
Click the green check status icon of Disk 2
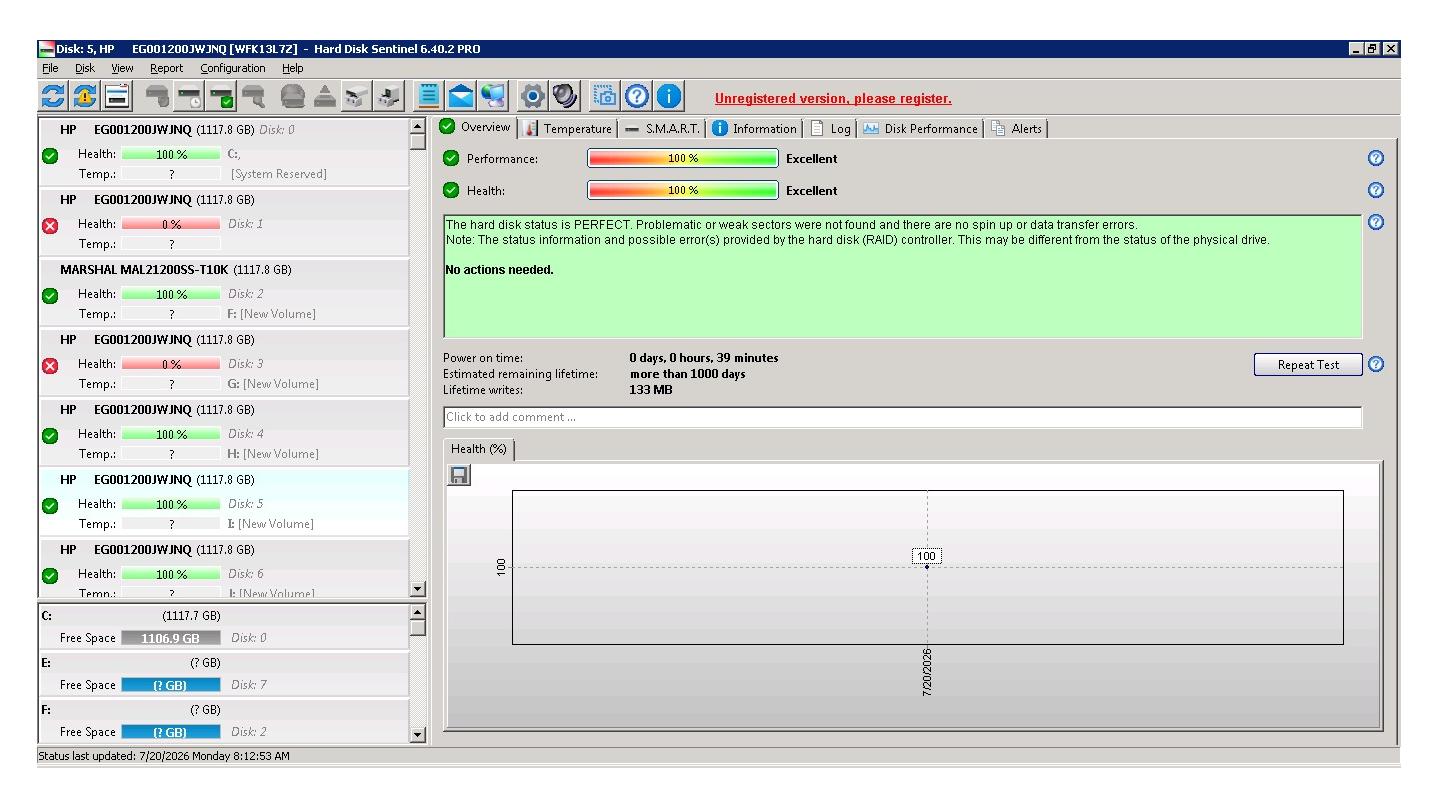click(50, 295)
